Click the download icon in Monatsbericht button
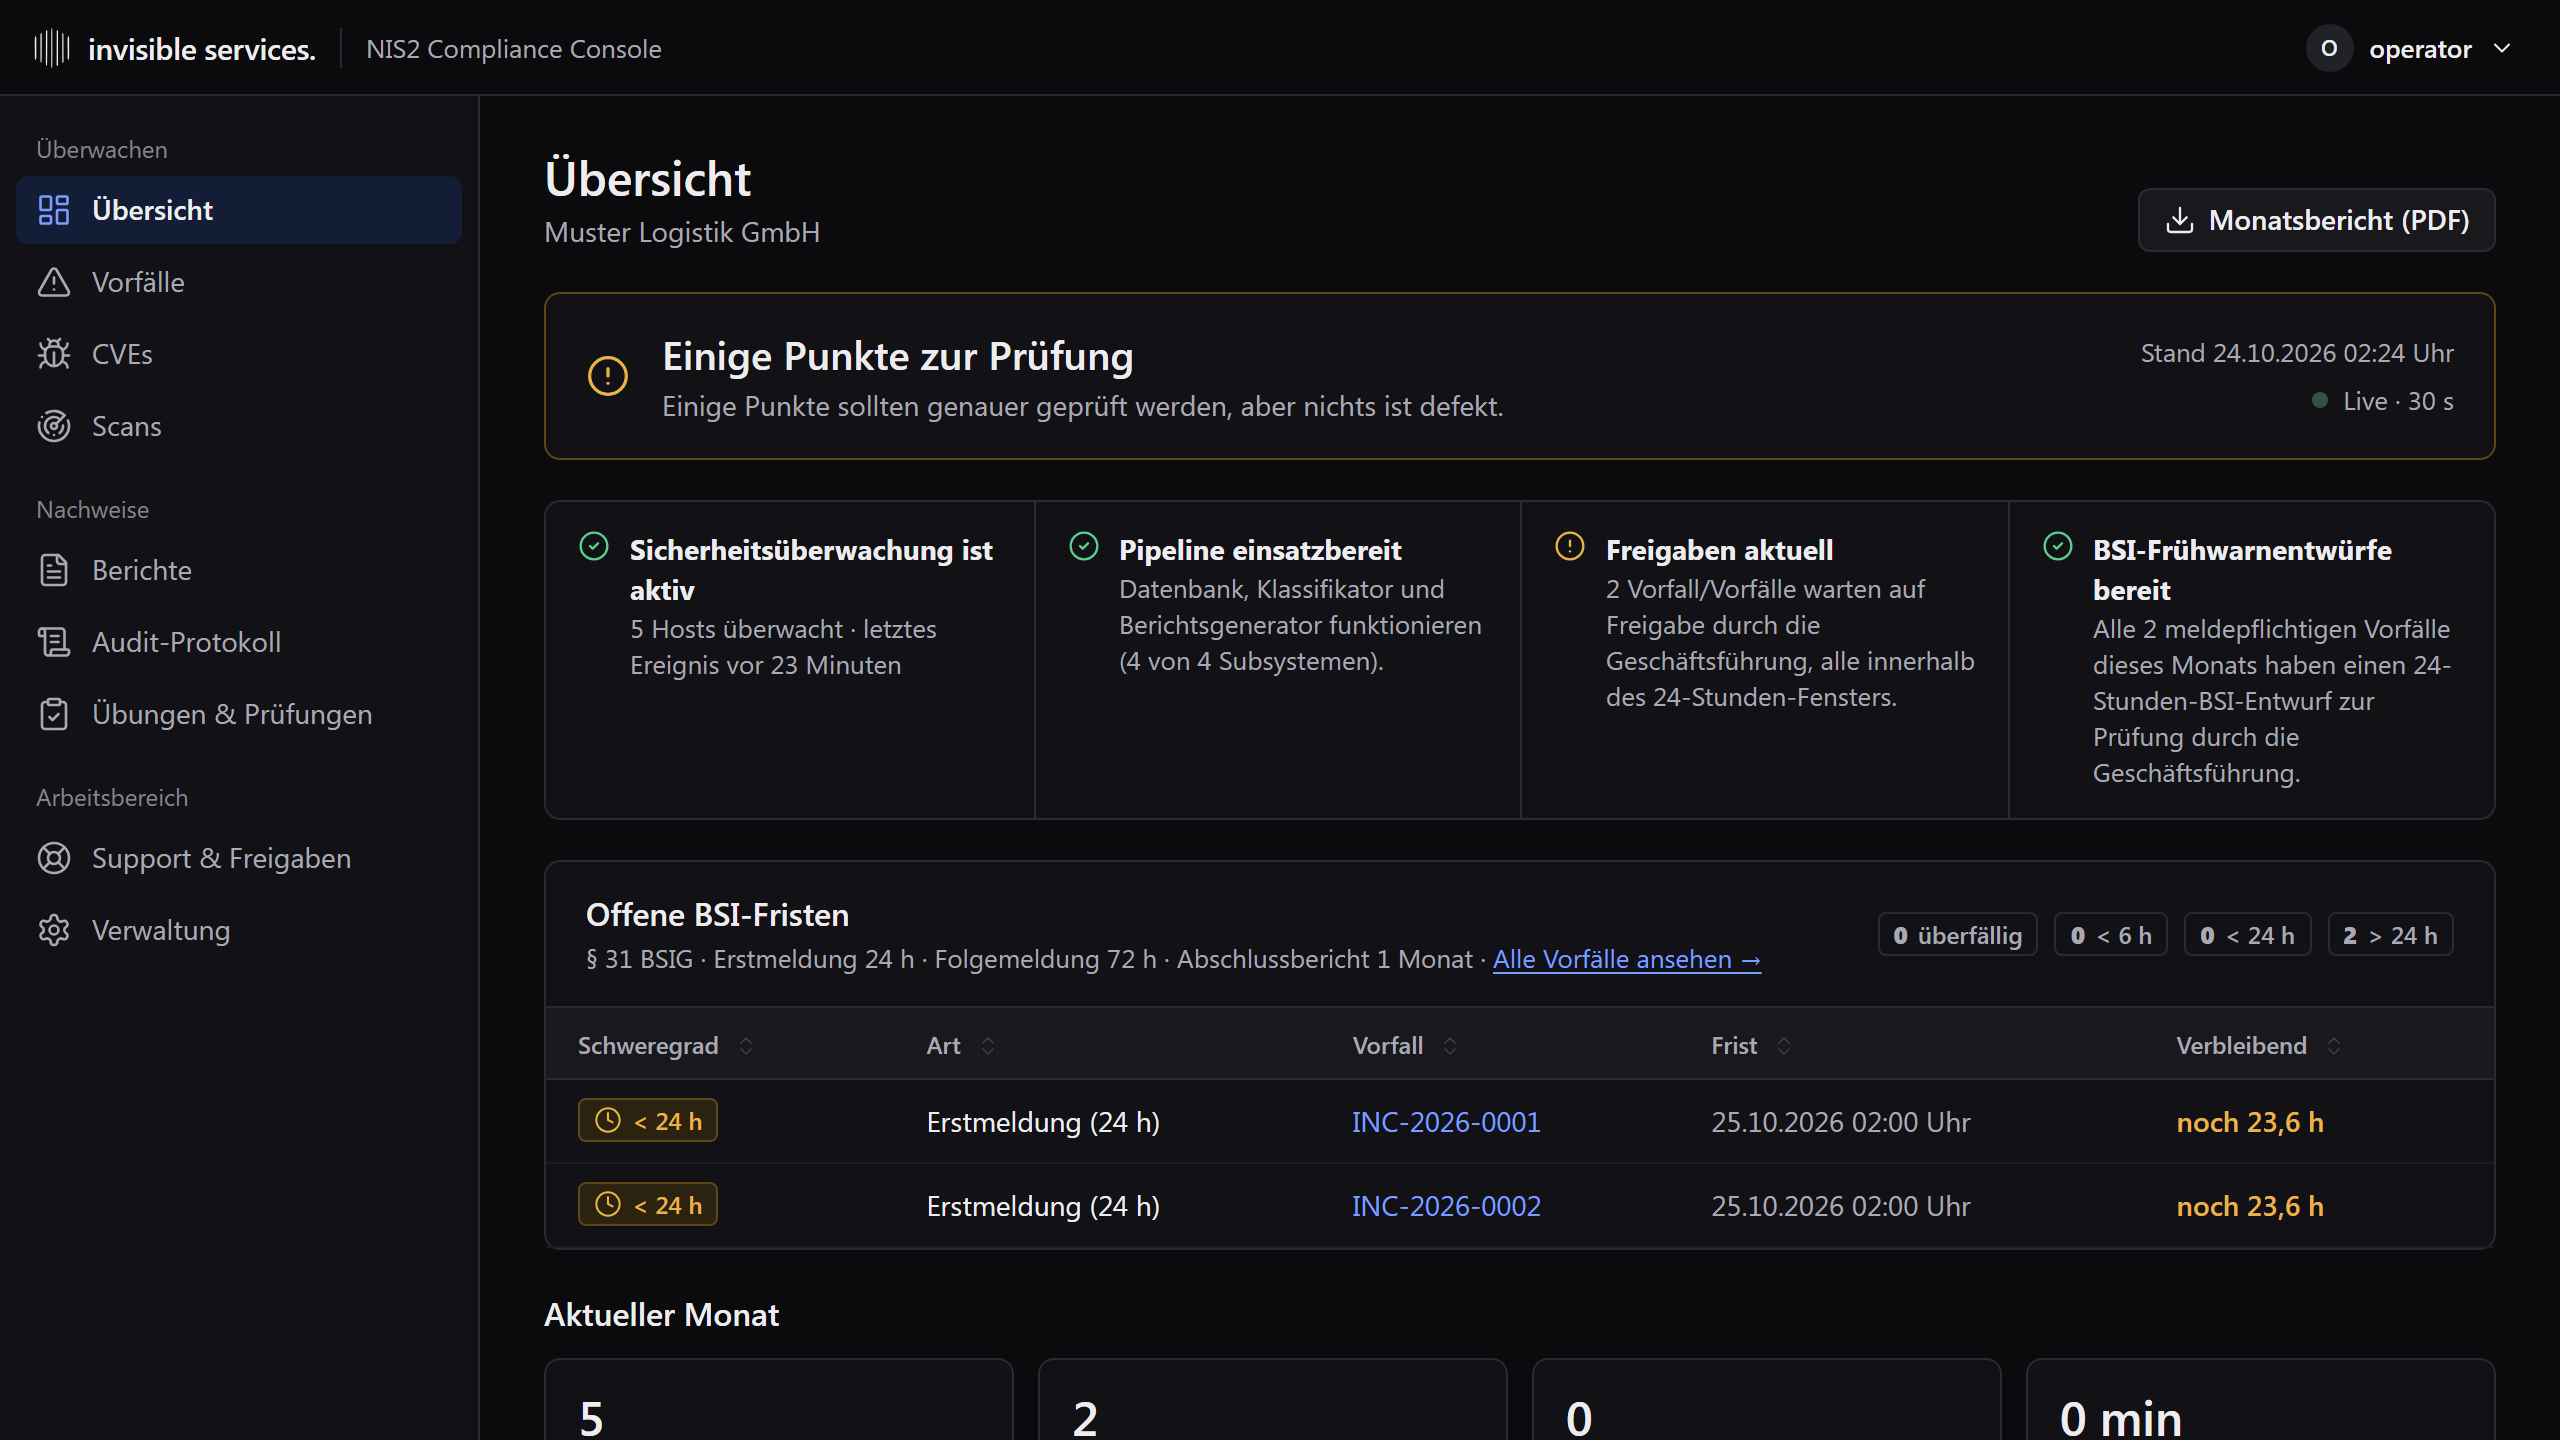Viewport: 2560px width, 1440px height. 2180,220
